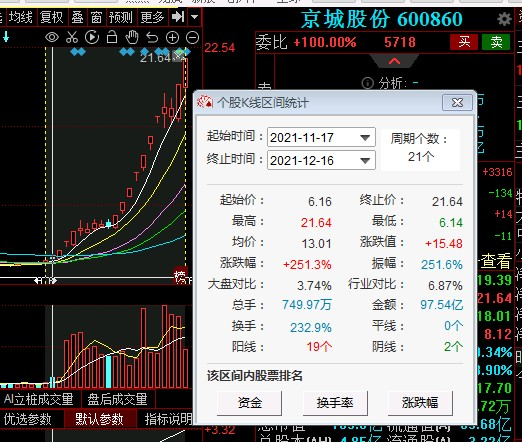522x442 pixels.
Task: Click the skip-to-end arrow toolbar icon
Action: click(x=178, y=17)
